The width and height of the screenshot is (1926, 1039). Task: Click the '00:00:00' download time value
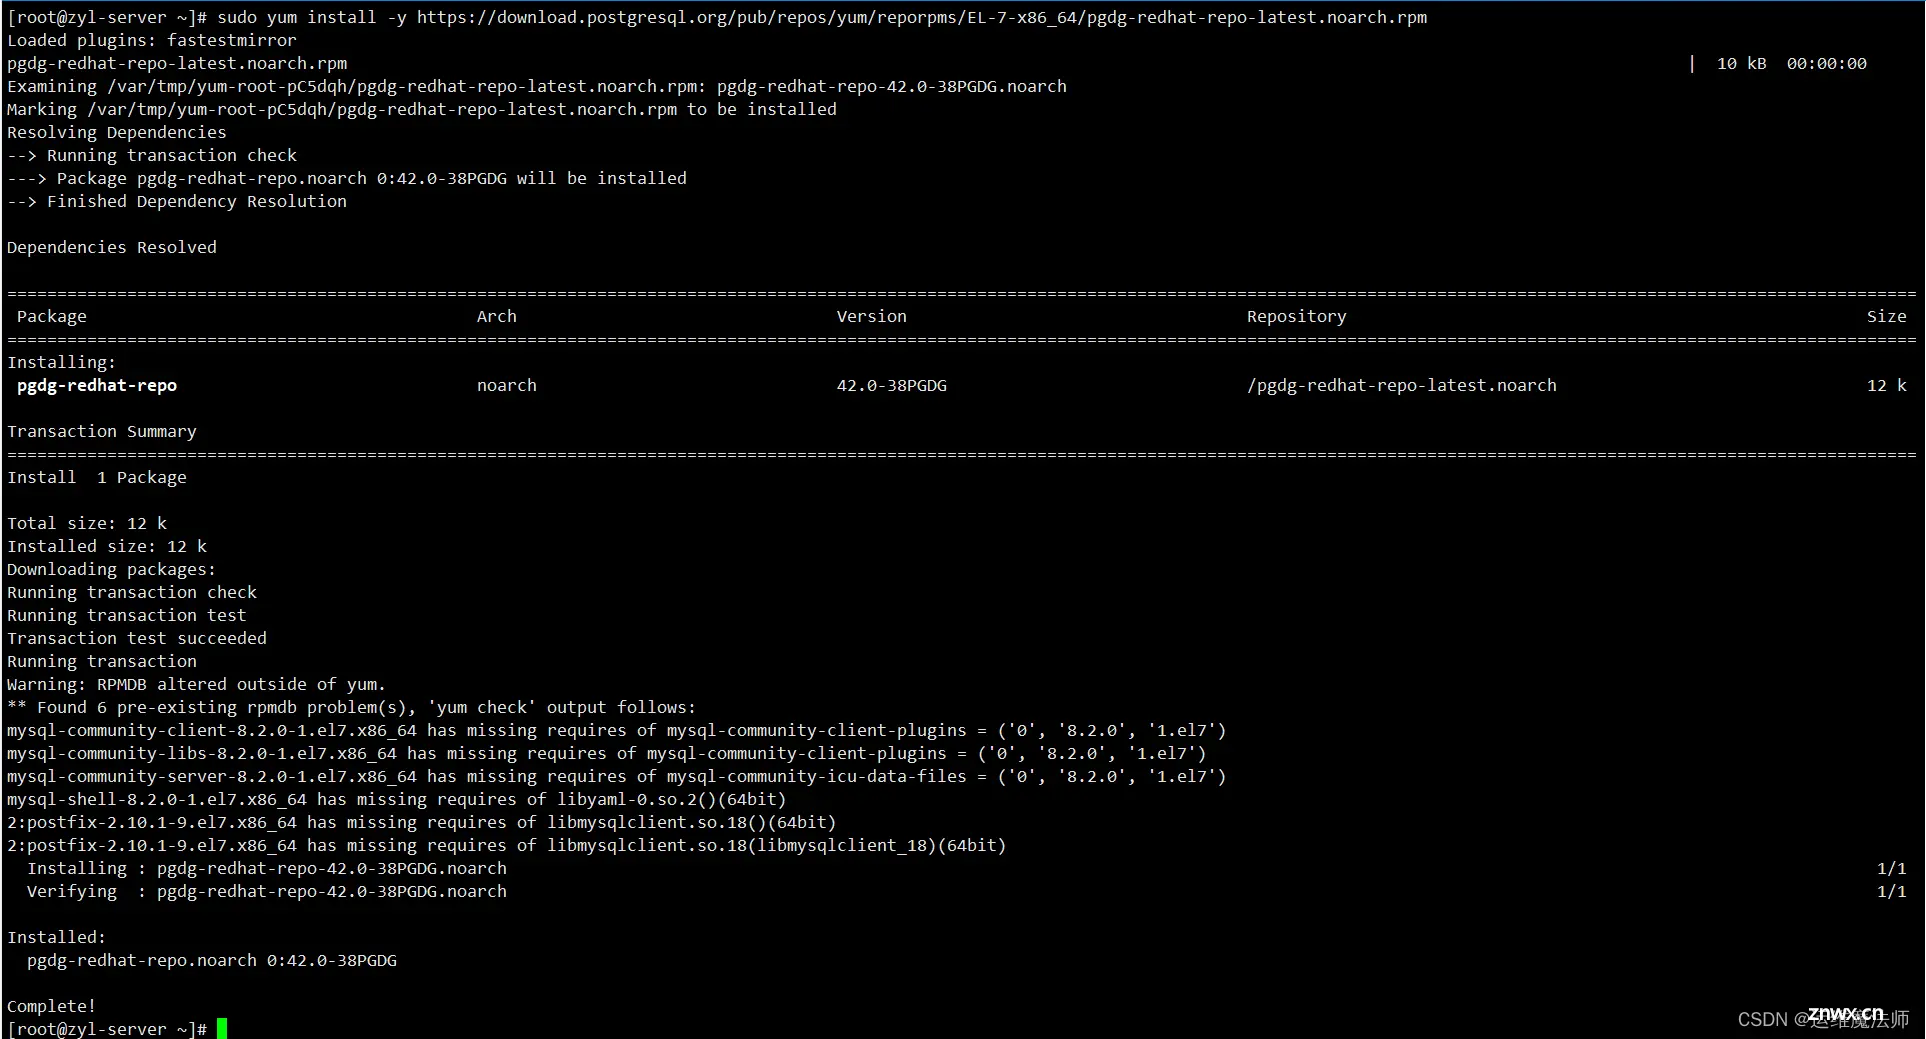click(x=1827, y=63)
